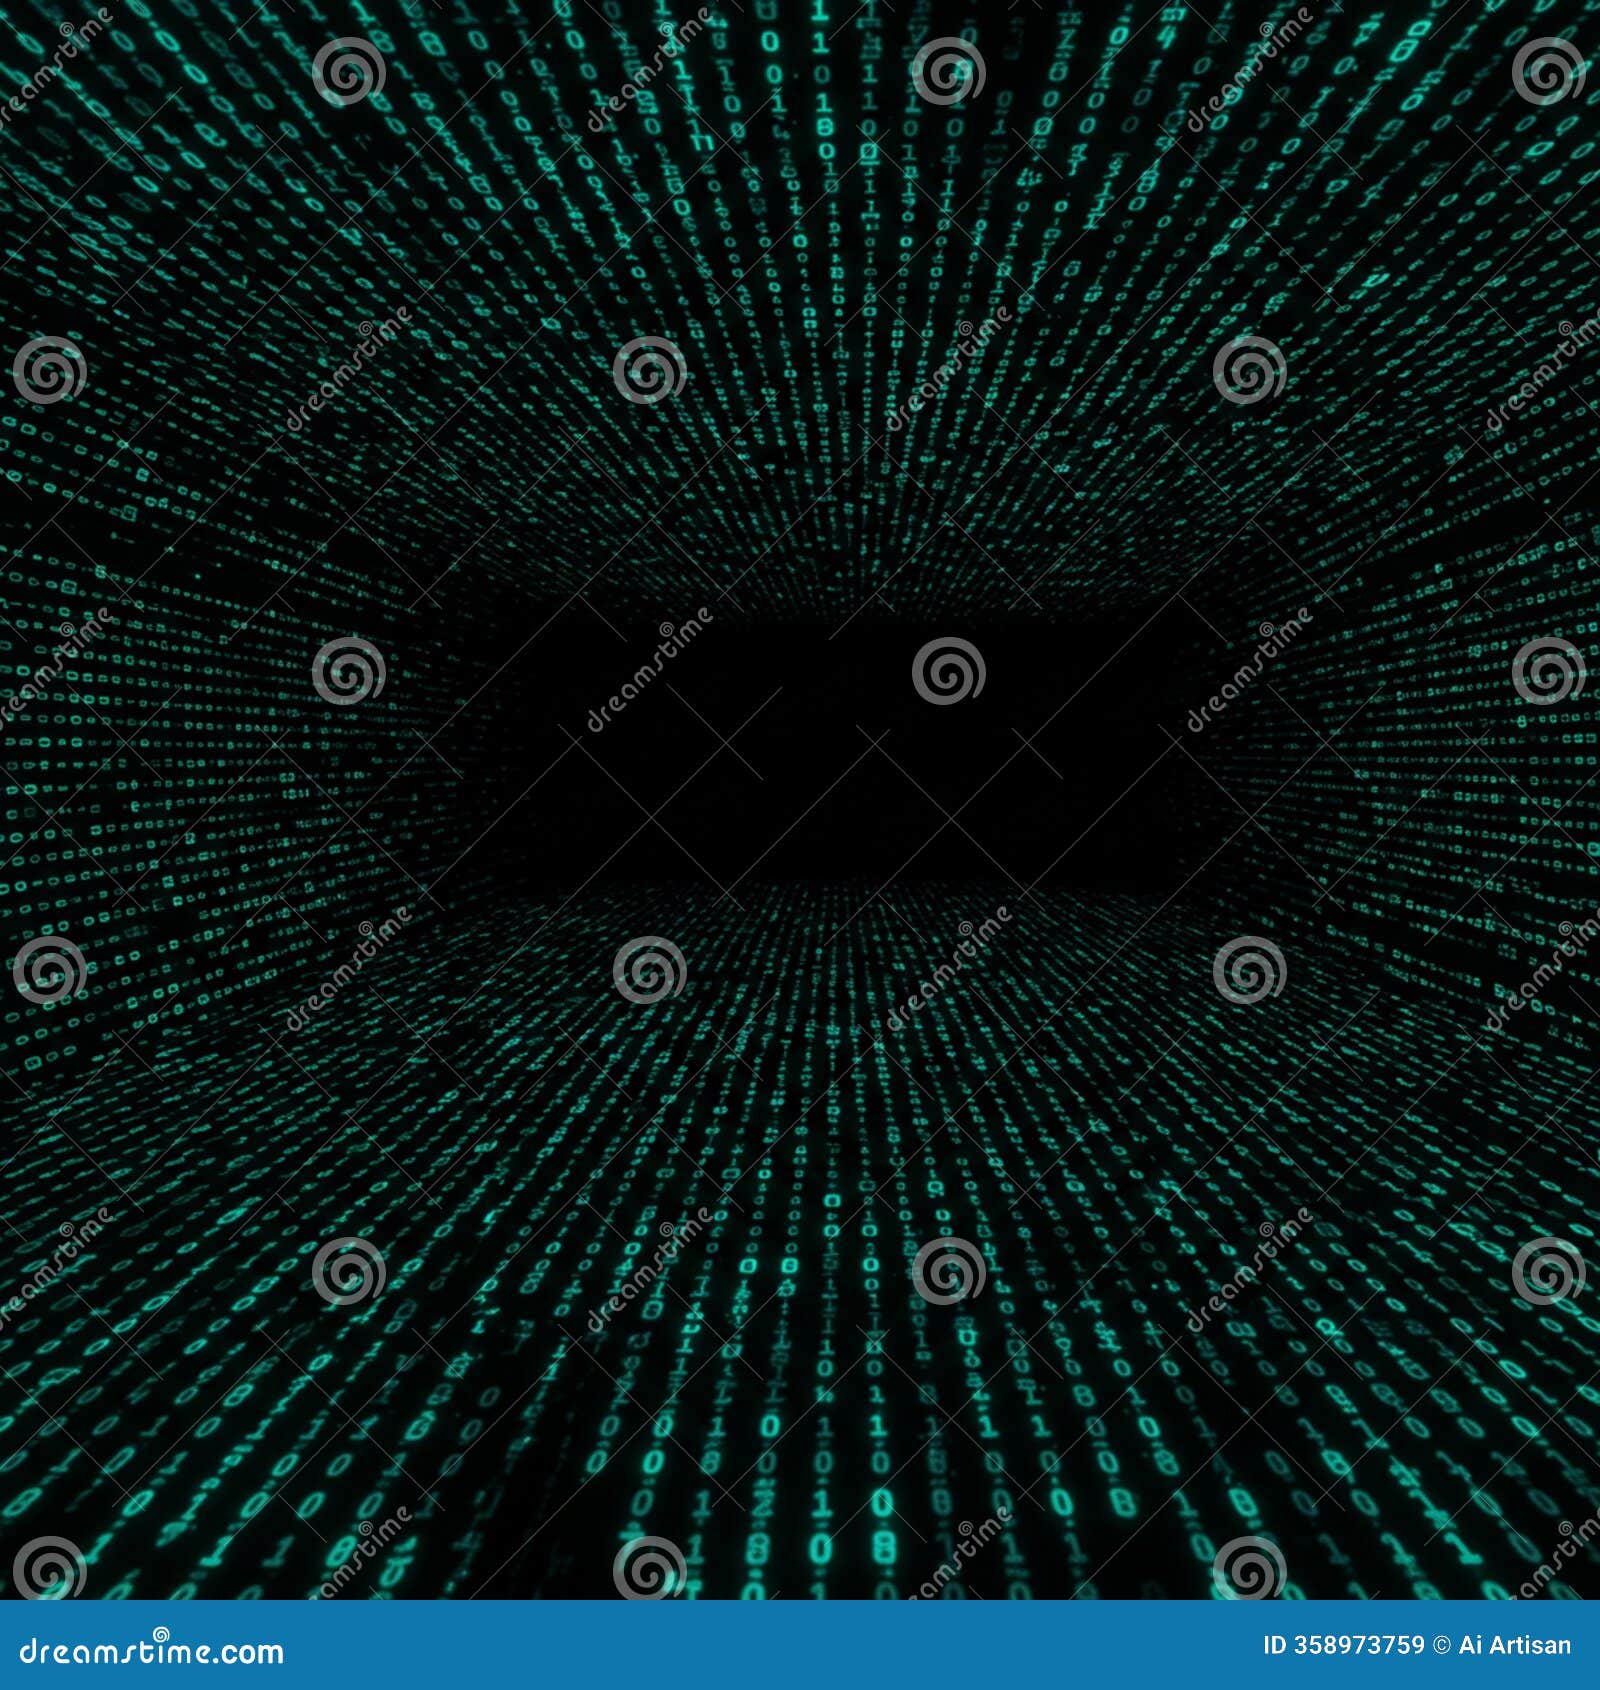Click the spiral icon near the right edge

(1550, 672)
